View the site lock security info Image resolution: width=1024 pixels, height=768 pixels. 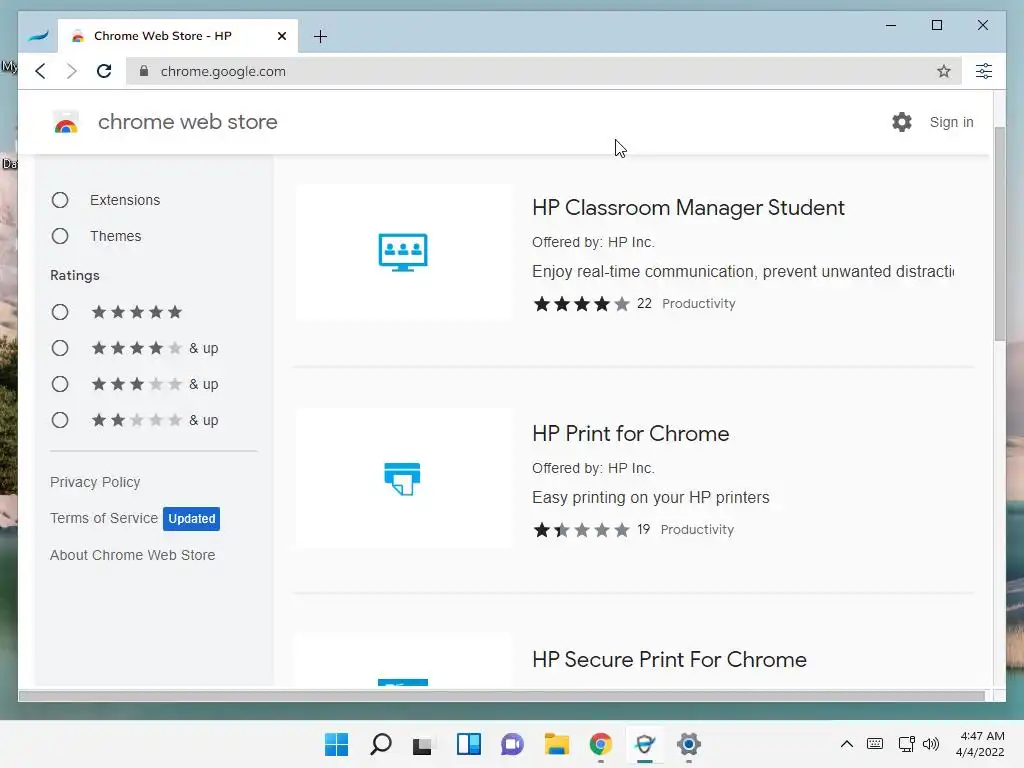coord(144,71)
